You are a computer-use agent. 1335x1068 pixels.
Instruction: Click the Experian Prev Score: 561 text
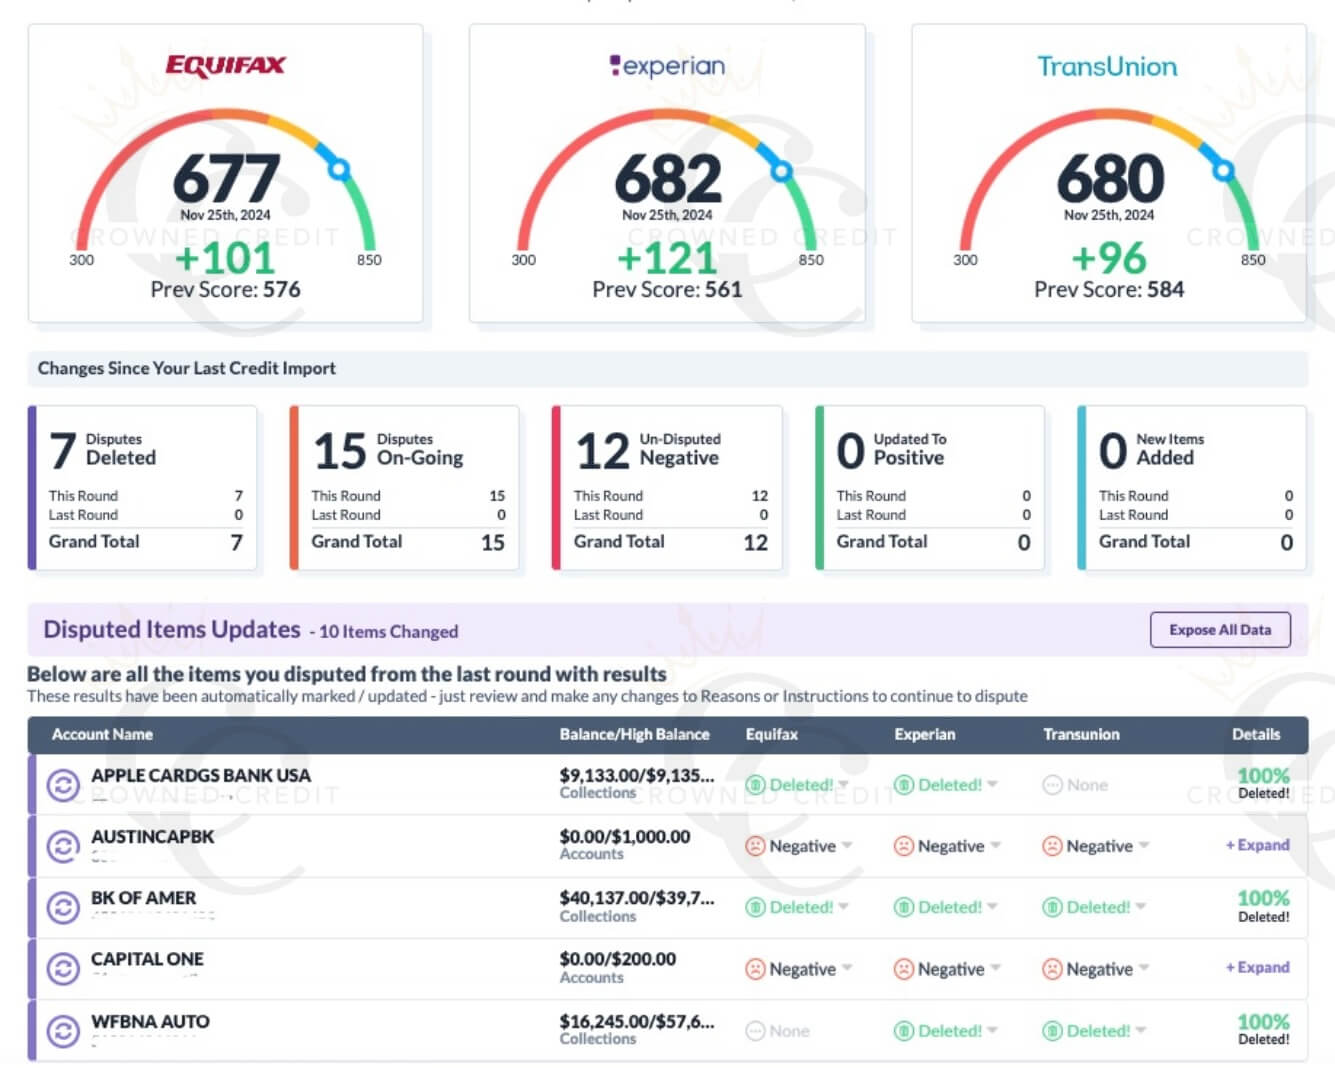[x=667, y=290]
